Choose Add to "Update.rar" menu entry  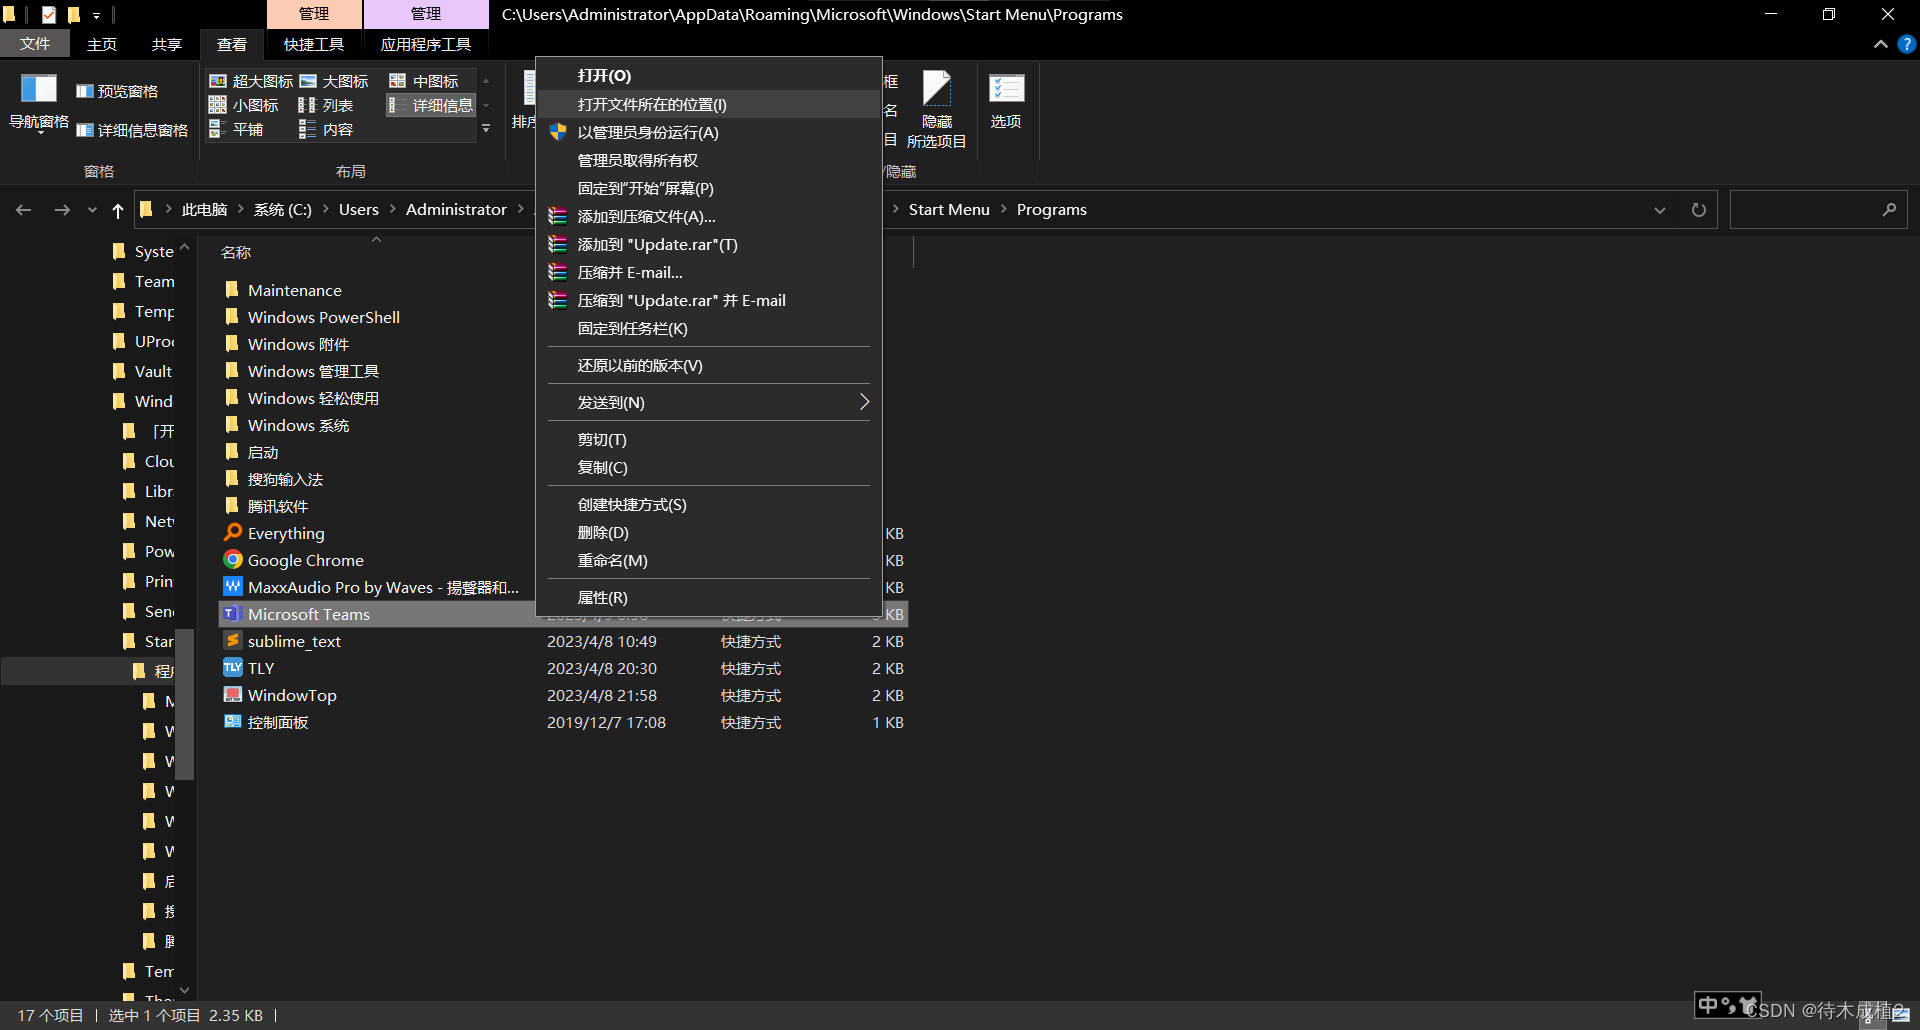coord(708,244)
